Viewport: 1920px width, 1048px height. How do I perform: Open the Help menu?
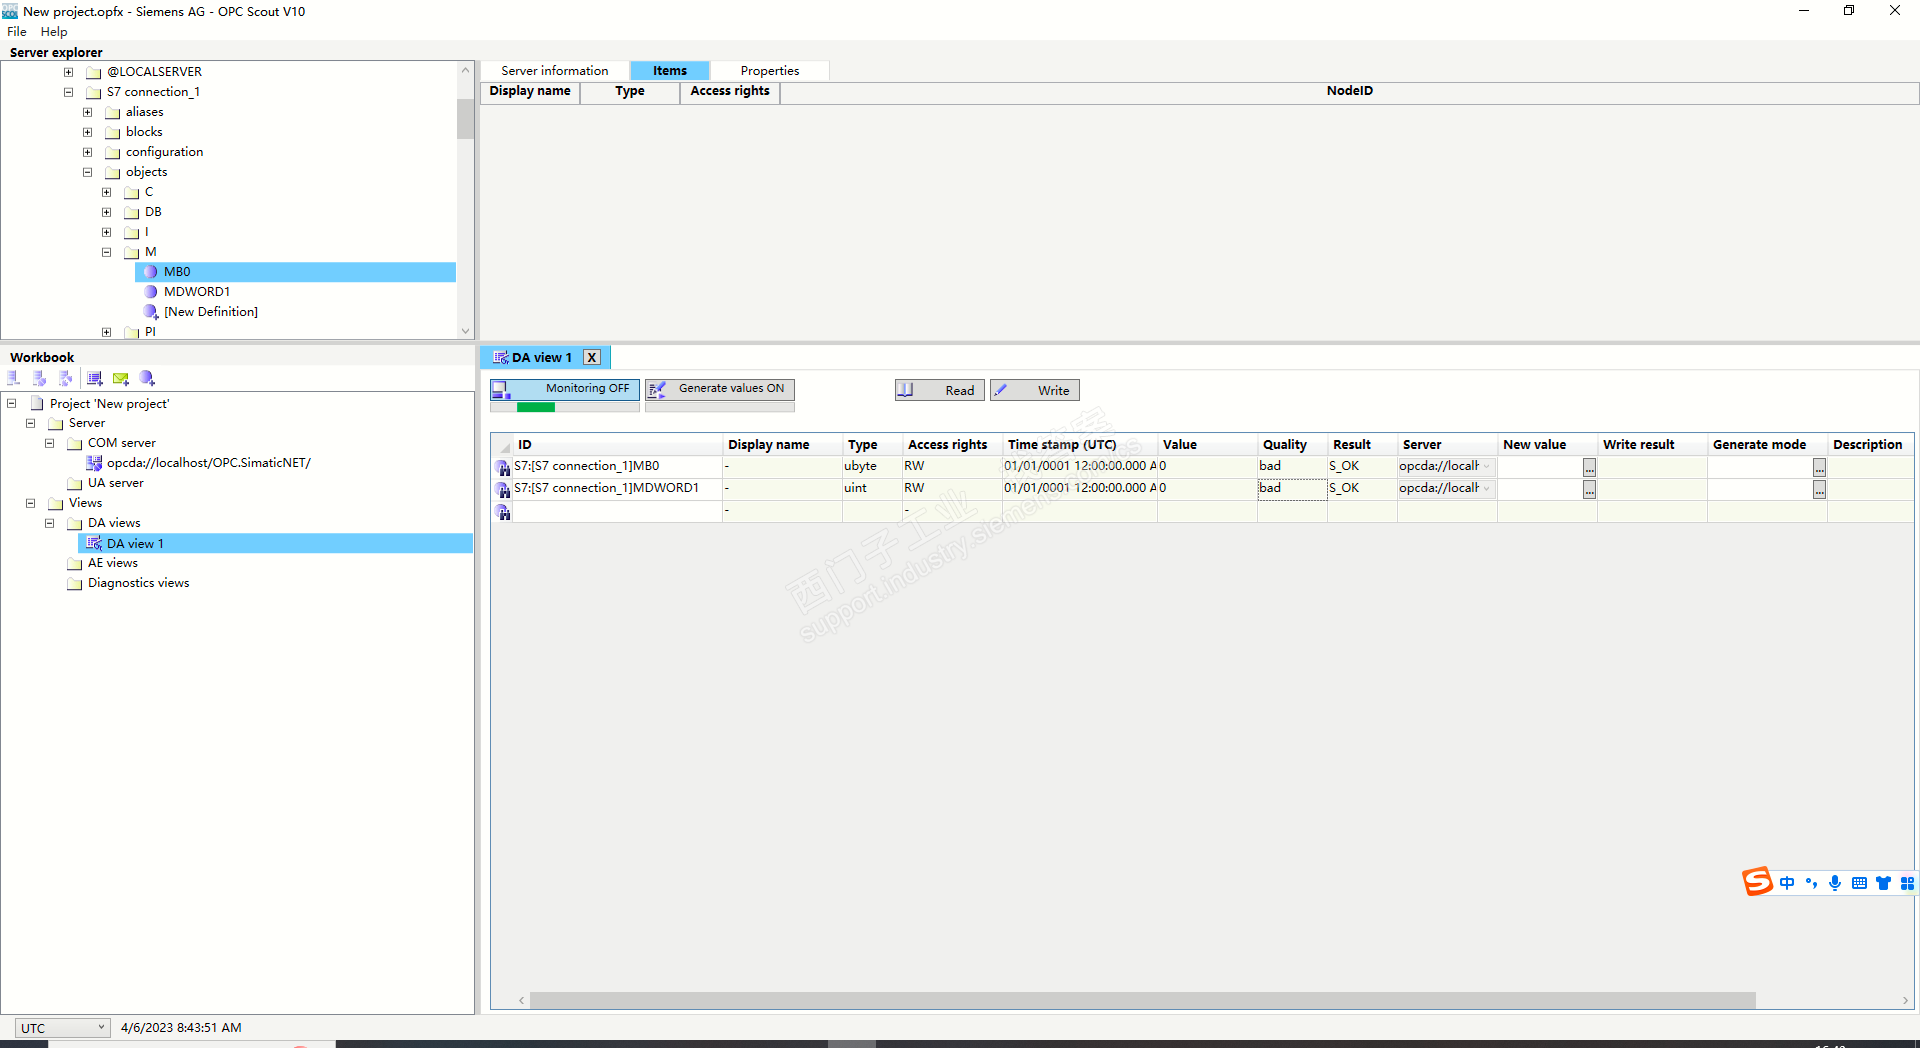tap(54, 32)
